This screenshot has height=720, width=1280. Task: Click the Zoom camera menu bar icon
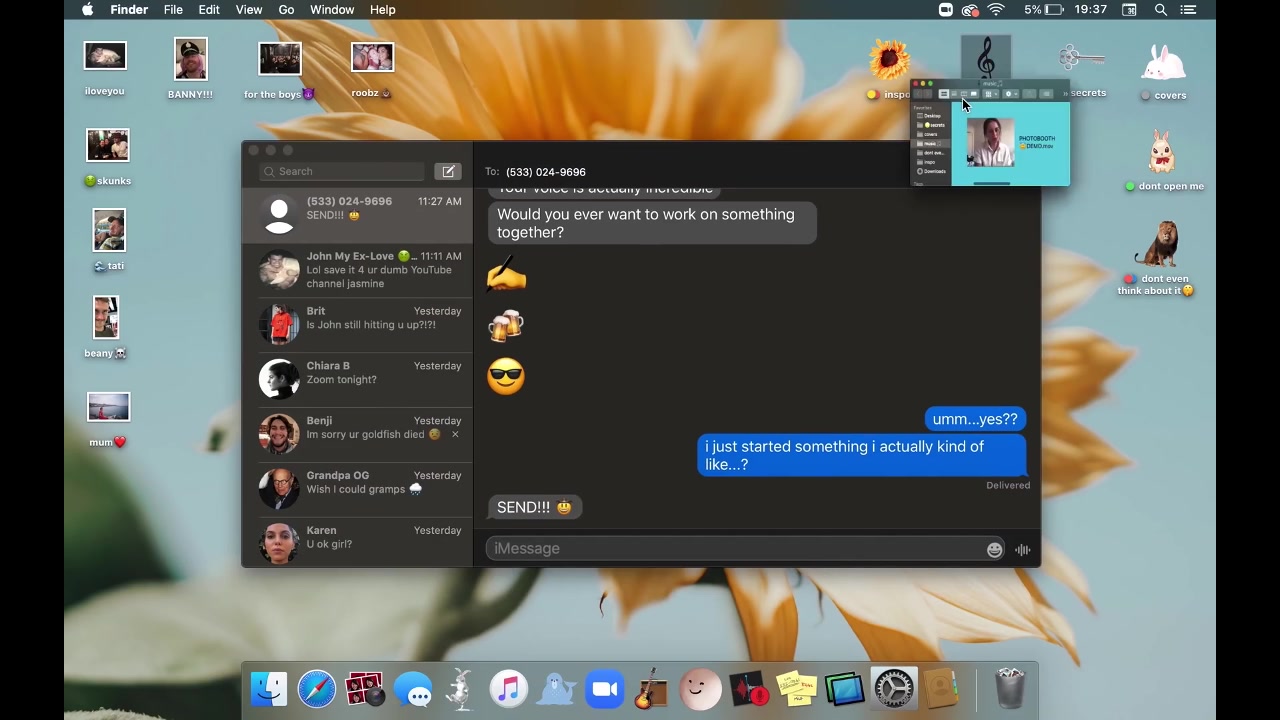(x=946, y=10)
